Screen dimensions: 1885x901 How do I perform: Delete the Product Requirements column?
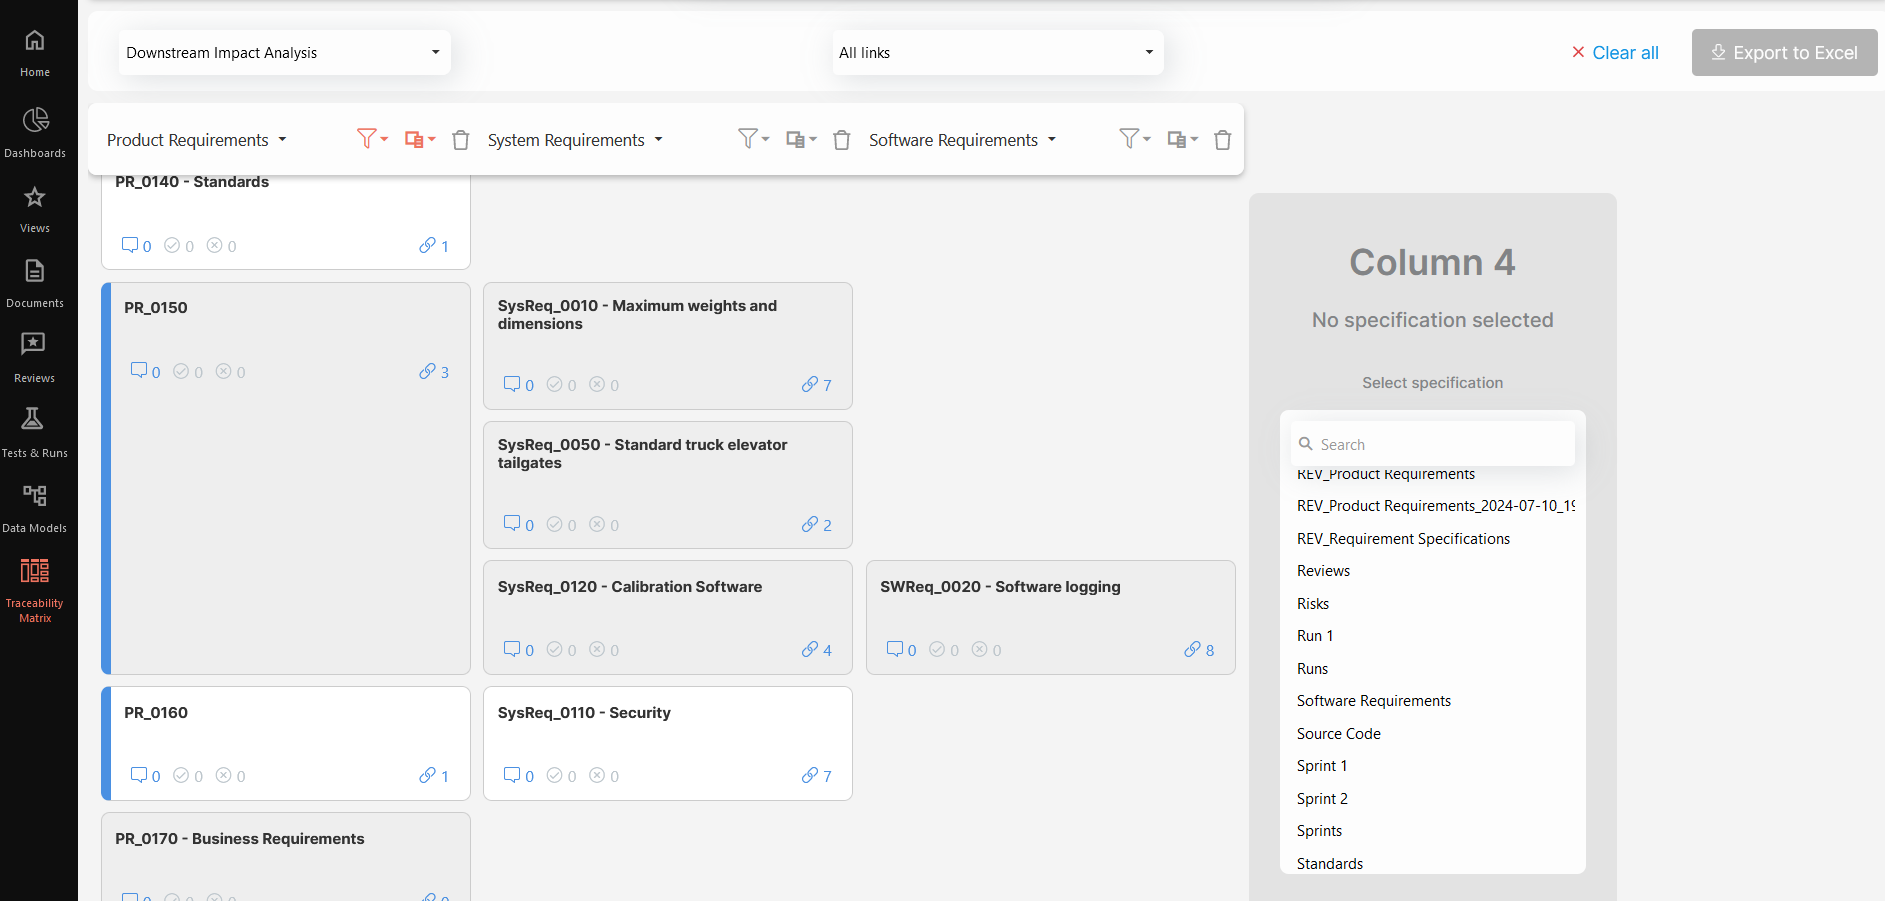[x=461, y=140]
